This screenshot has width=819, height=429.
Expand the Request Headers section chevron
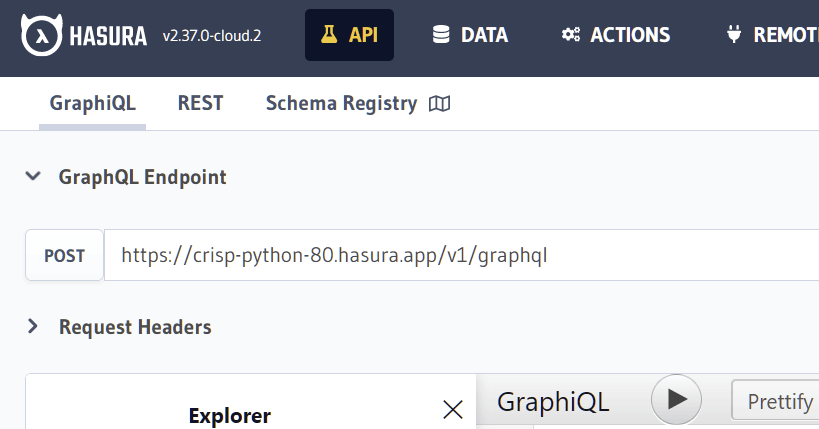34,326
